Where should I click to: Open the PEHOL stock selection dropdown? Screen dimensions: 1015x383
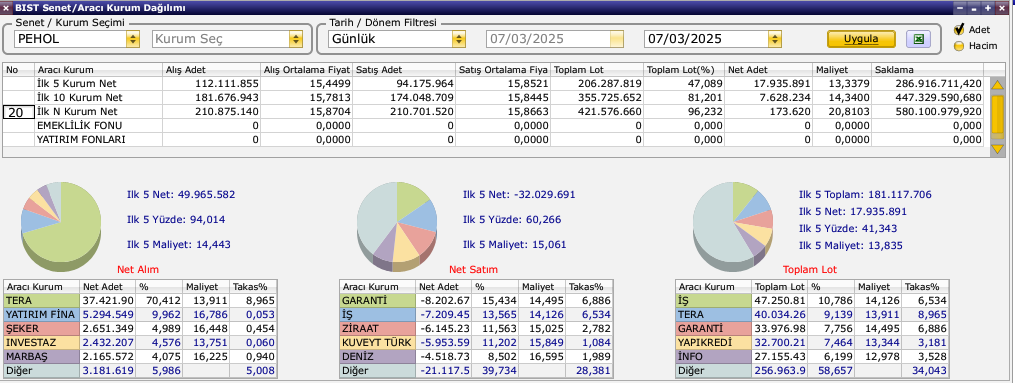click(133, 39)
